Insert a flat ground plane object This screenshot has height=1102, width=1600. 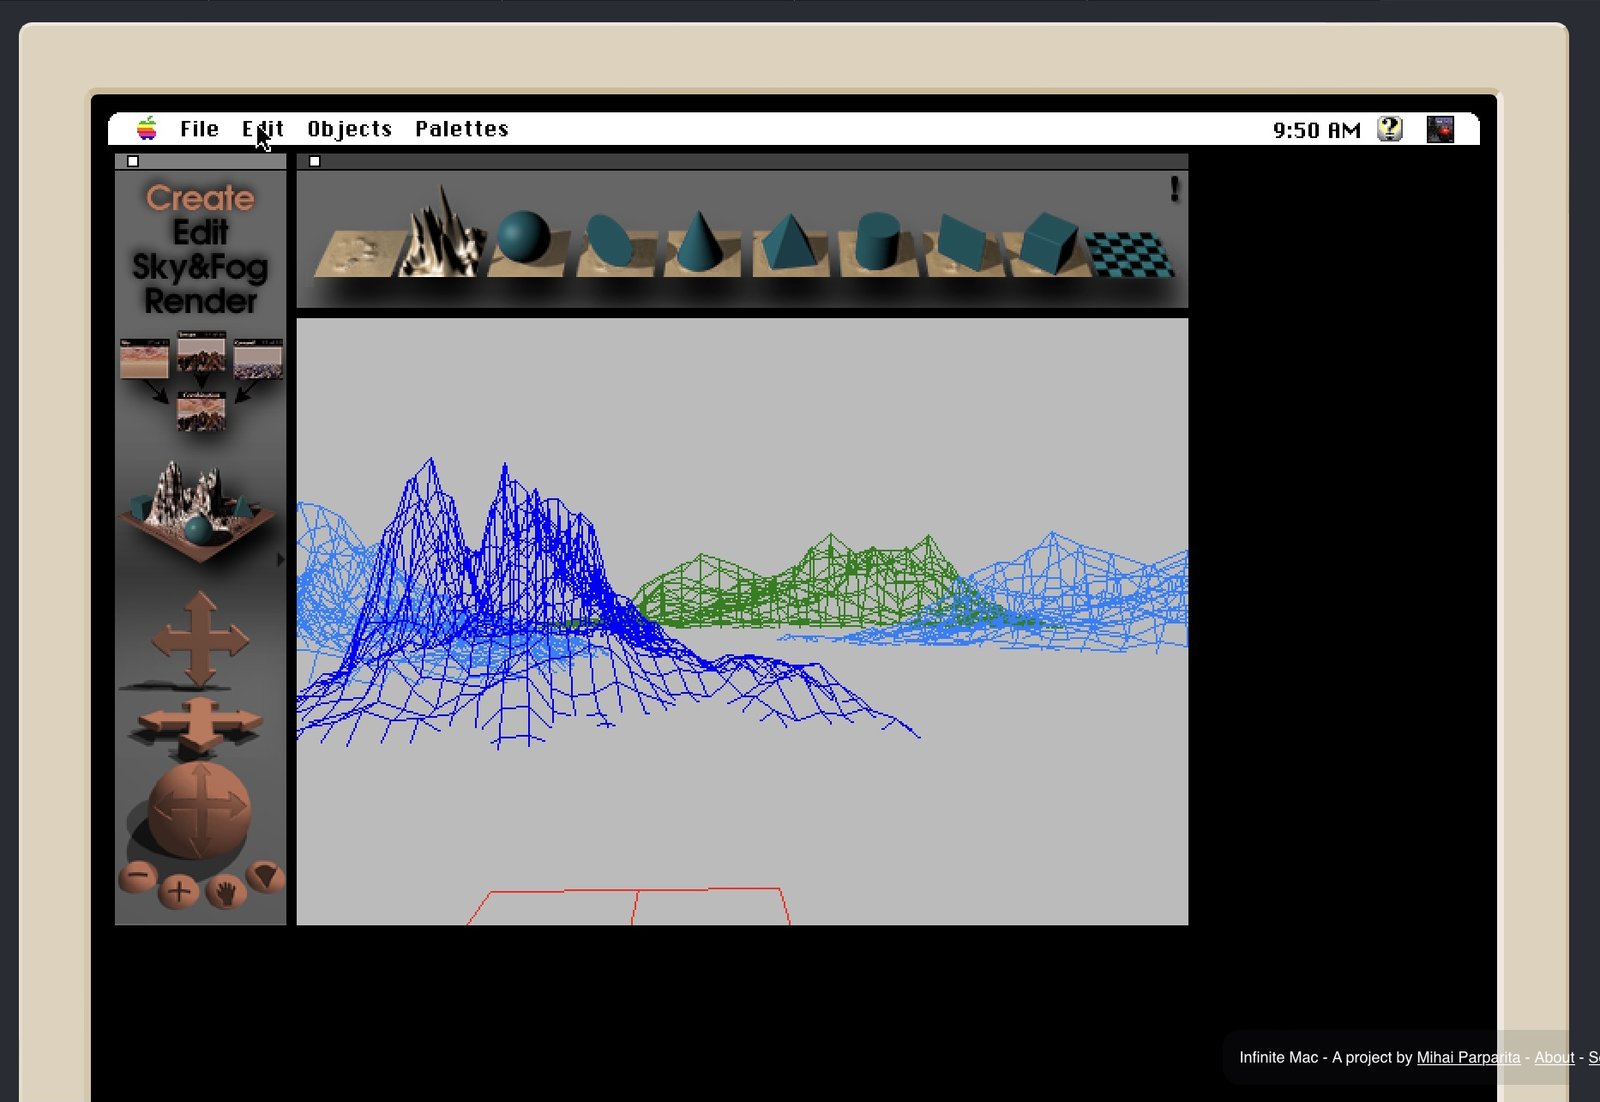[x=355, y=253]
